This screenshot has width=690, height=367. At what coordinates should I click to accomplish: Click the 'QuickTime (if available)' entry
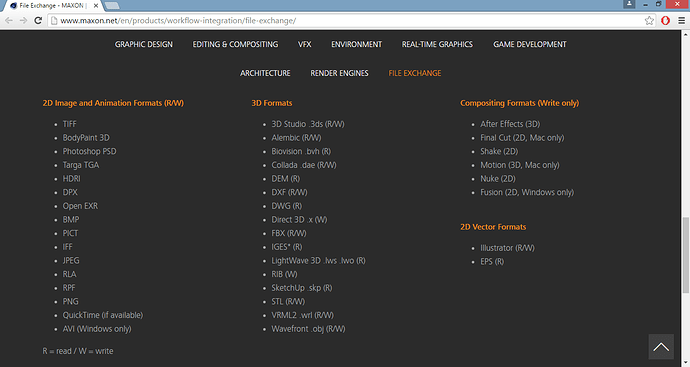[x=103, y=316]
